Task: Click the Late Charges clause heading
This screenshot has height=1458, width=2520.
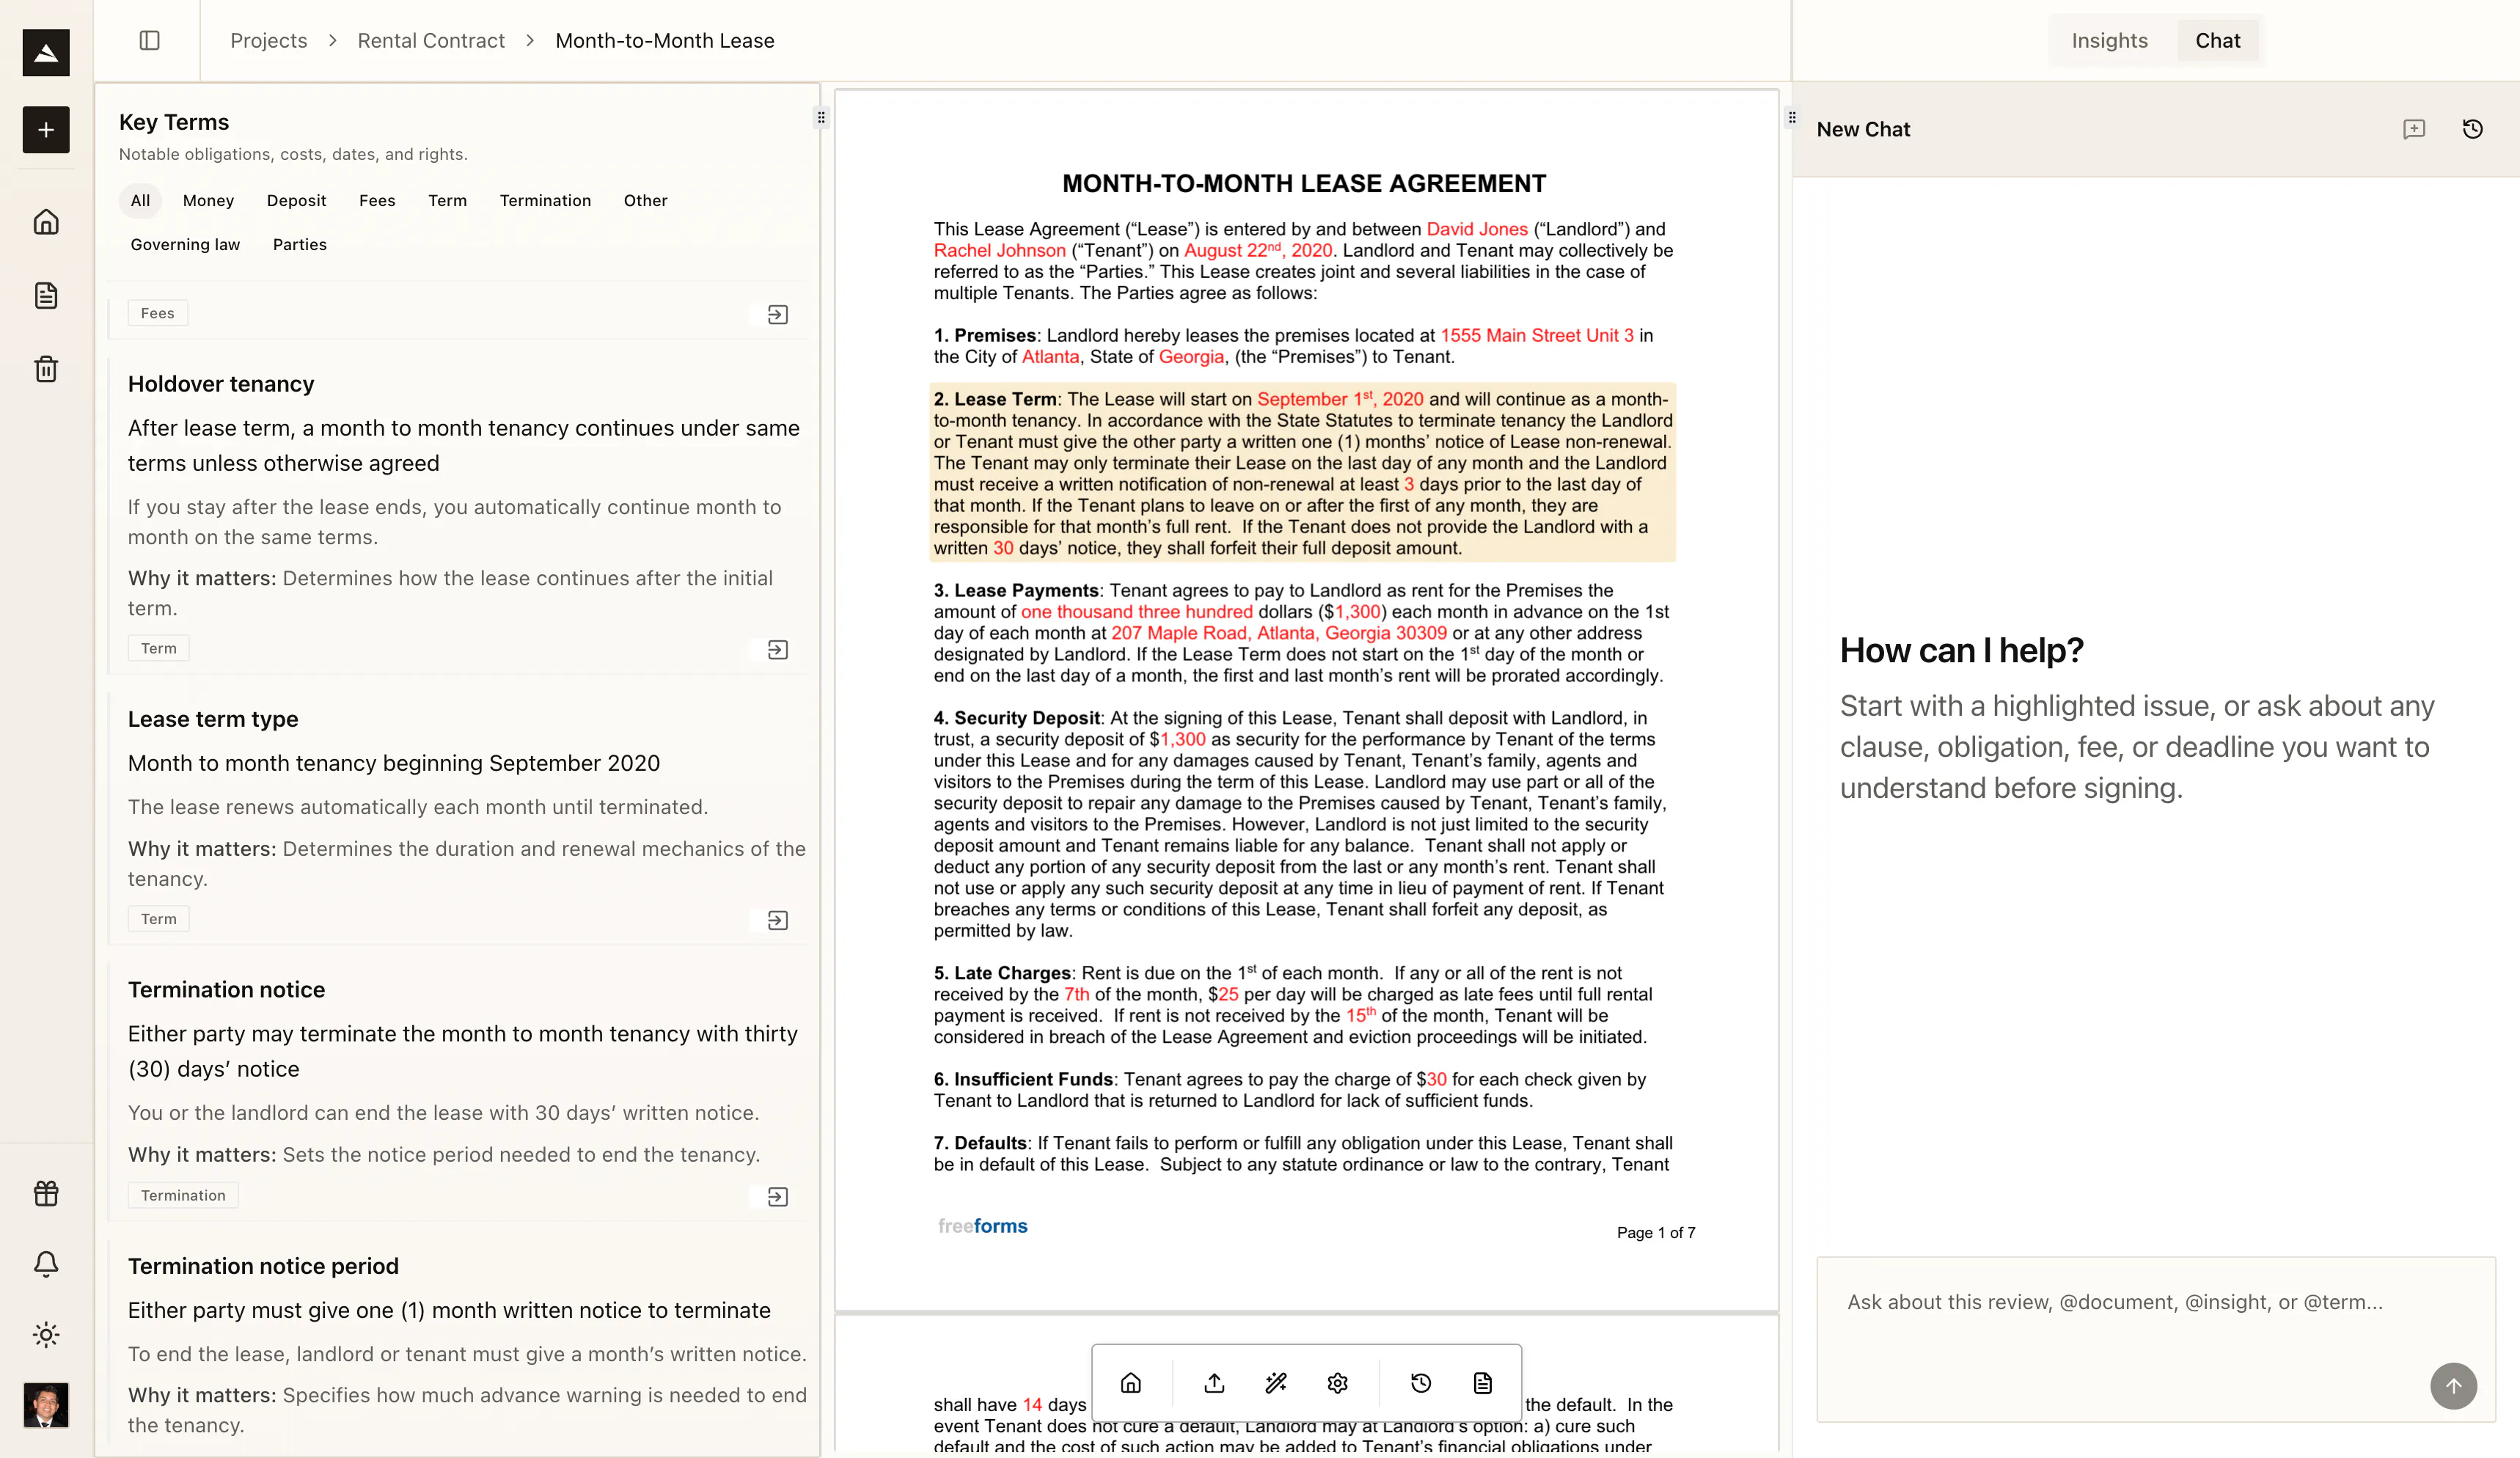Action: [x=1002, y=973]
